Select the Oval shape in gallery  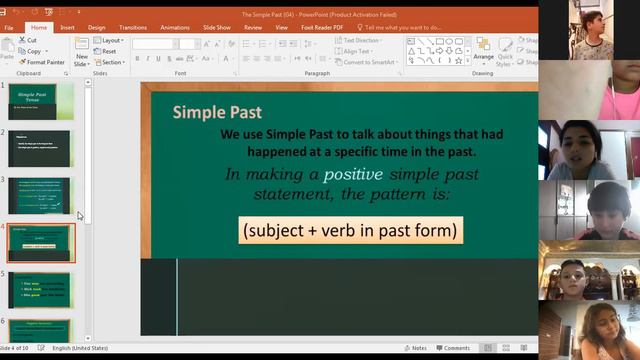click(x=449, y=41)
